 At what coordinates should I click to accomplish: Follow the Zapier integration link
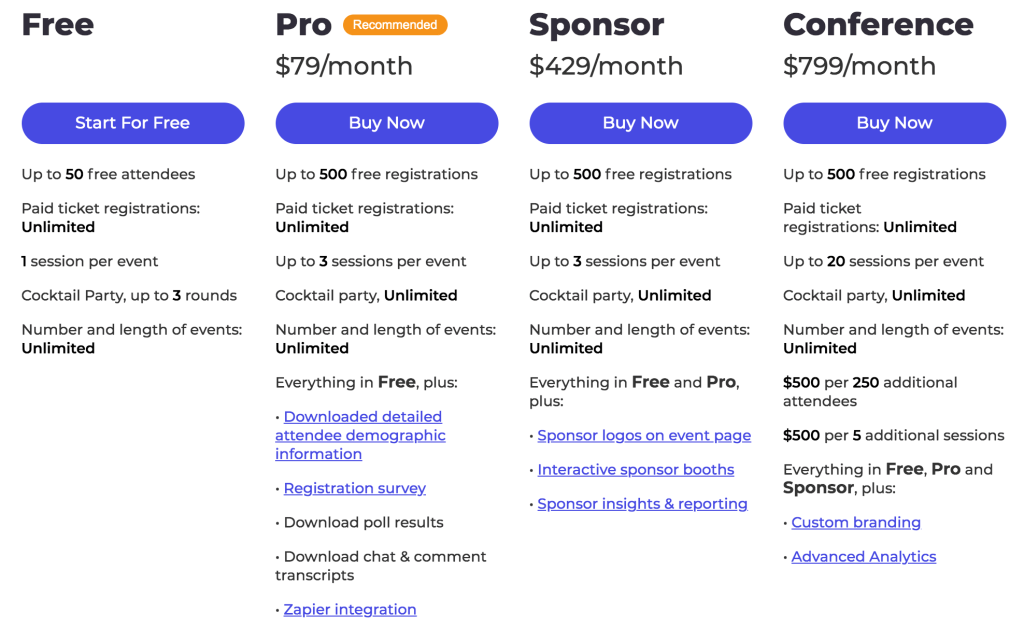click(350, 609)
